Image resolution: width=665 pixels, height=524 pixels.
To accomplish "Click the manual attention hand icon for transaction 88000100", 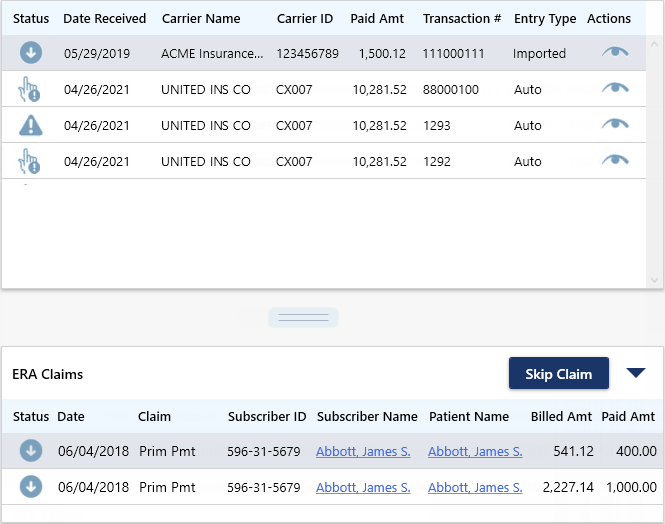I will pyautogui.click(x=29, y=89).
